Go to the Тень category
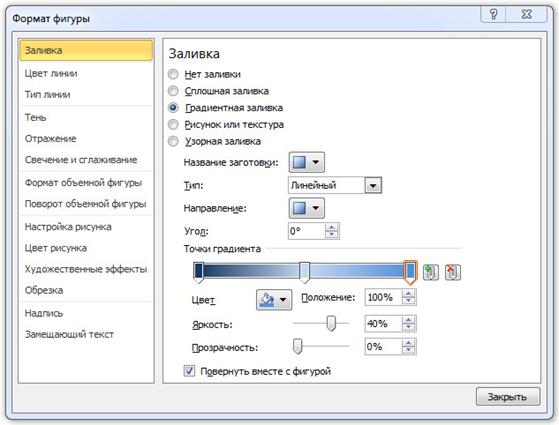Screen dimensions: 559x425 tap(86, 117)
